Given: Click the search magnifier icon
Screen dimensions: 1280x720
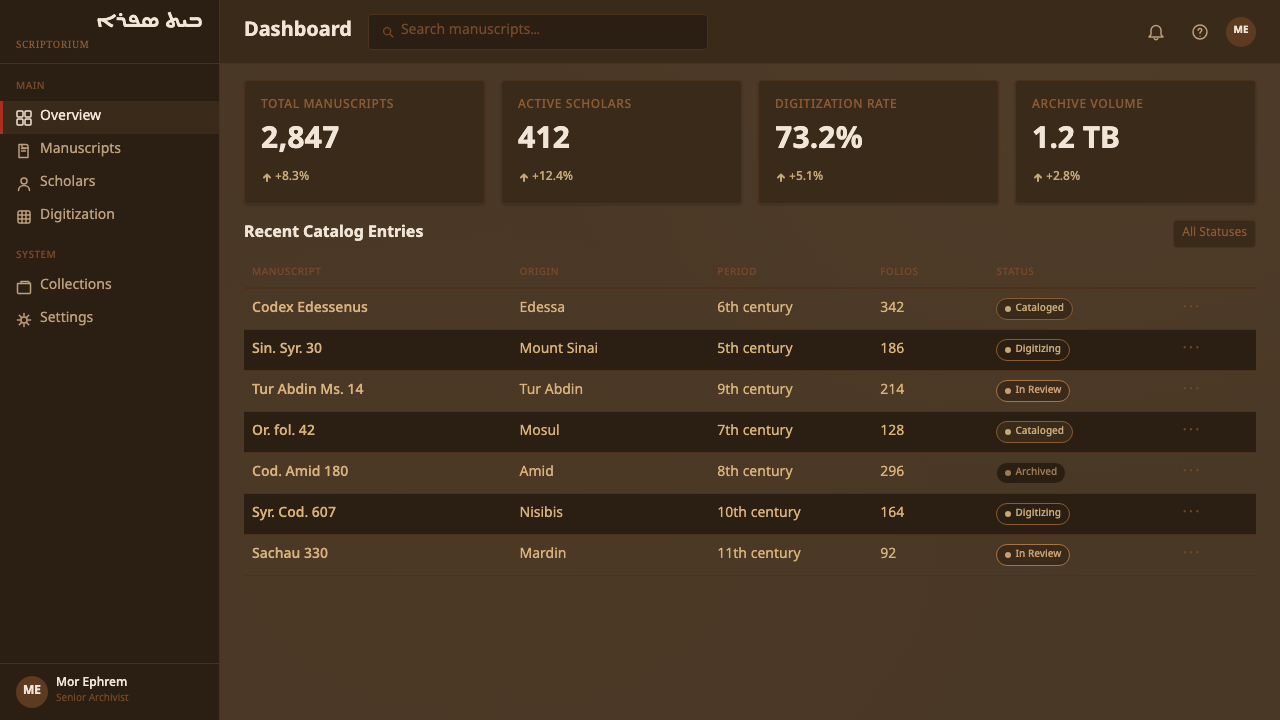Looking at the screenshot, I should 388,32.
